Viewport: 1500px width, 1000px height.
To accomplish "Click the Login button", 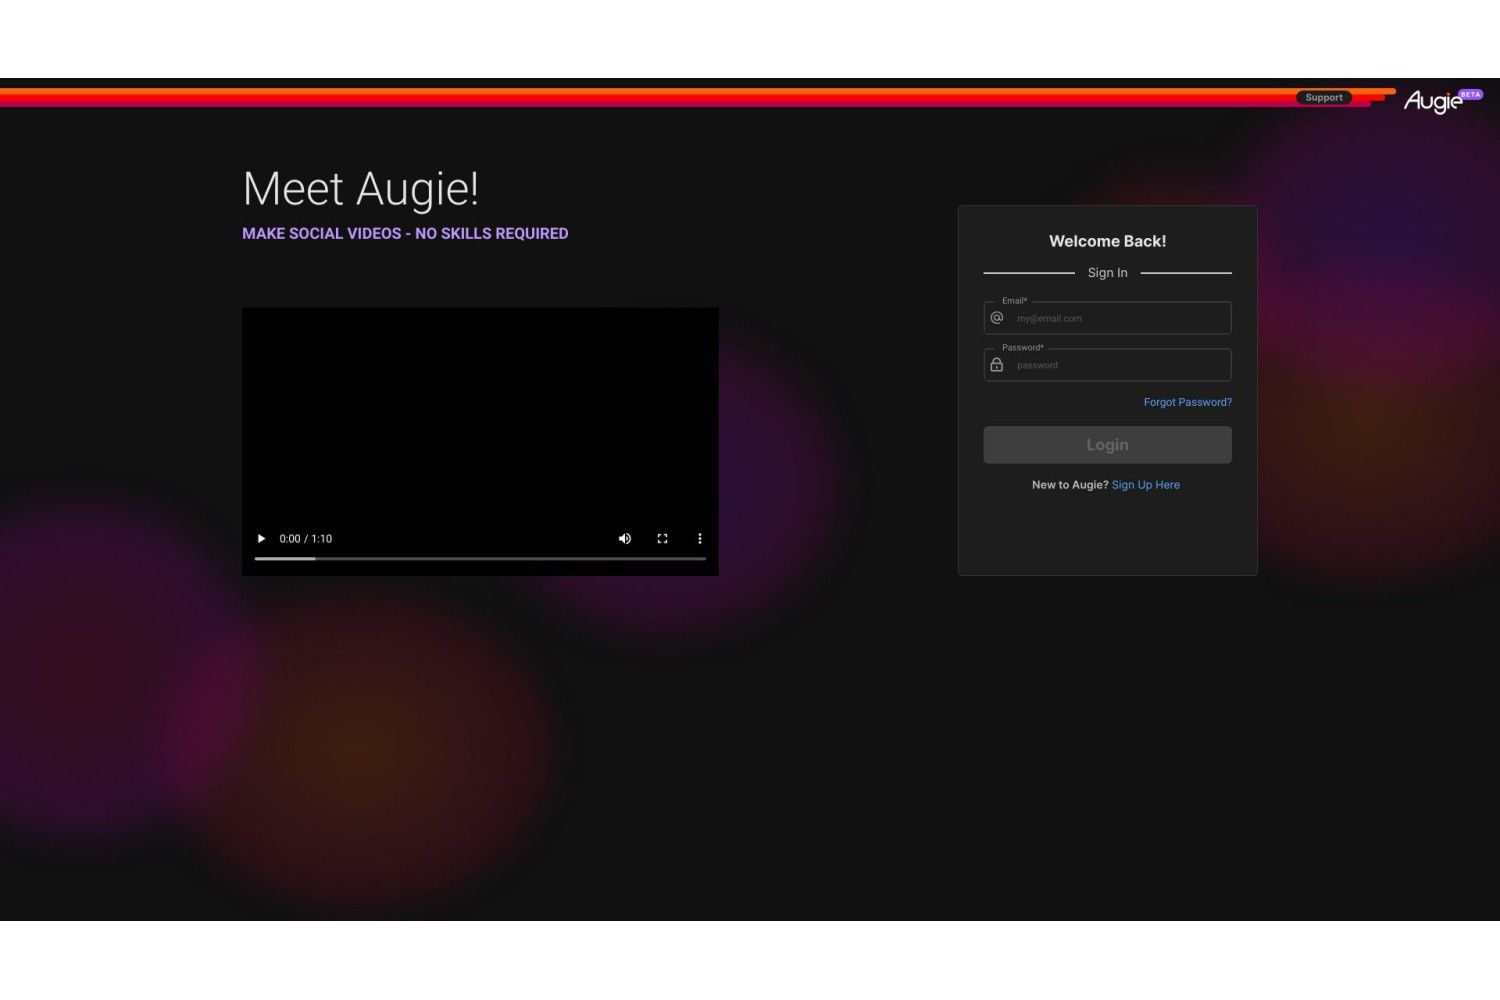I will click(1107, 445).
